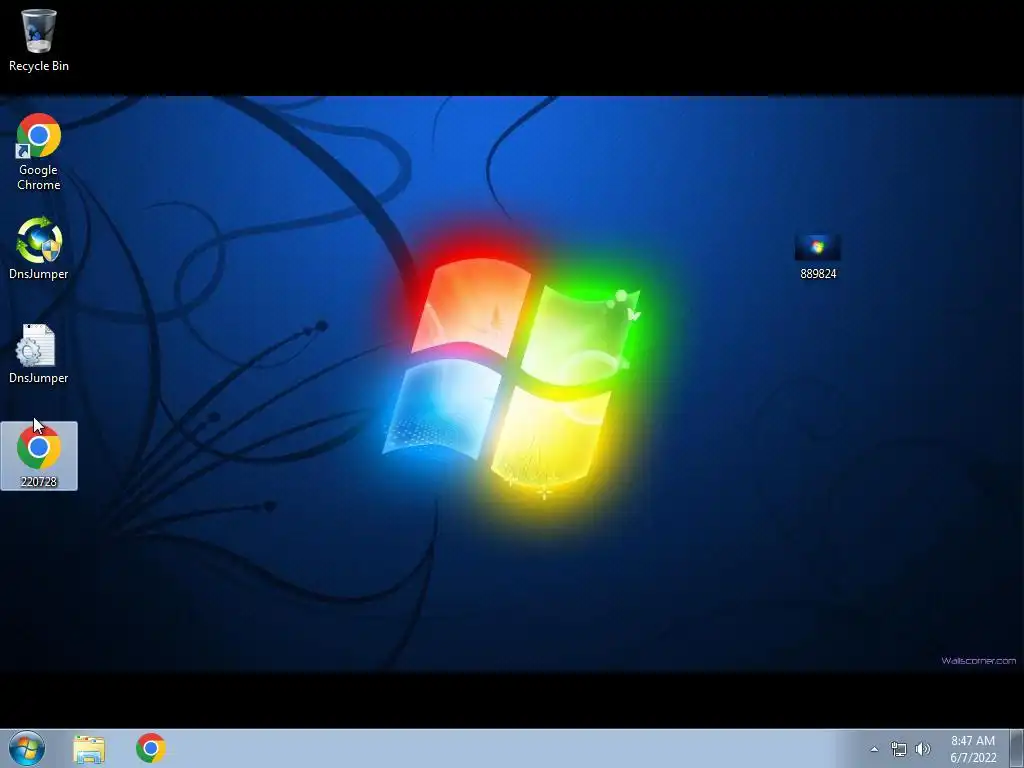This screenshot has height=768, width=1024.
Task: Click the 220728 file name label
Action: pyautogui.click(x=39, y=482)
